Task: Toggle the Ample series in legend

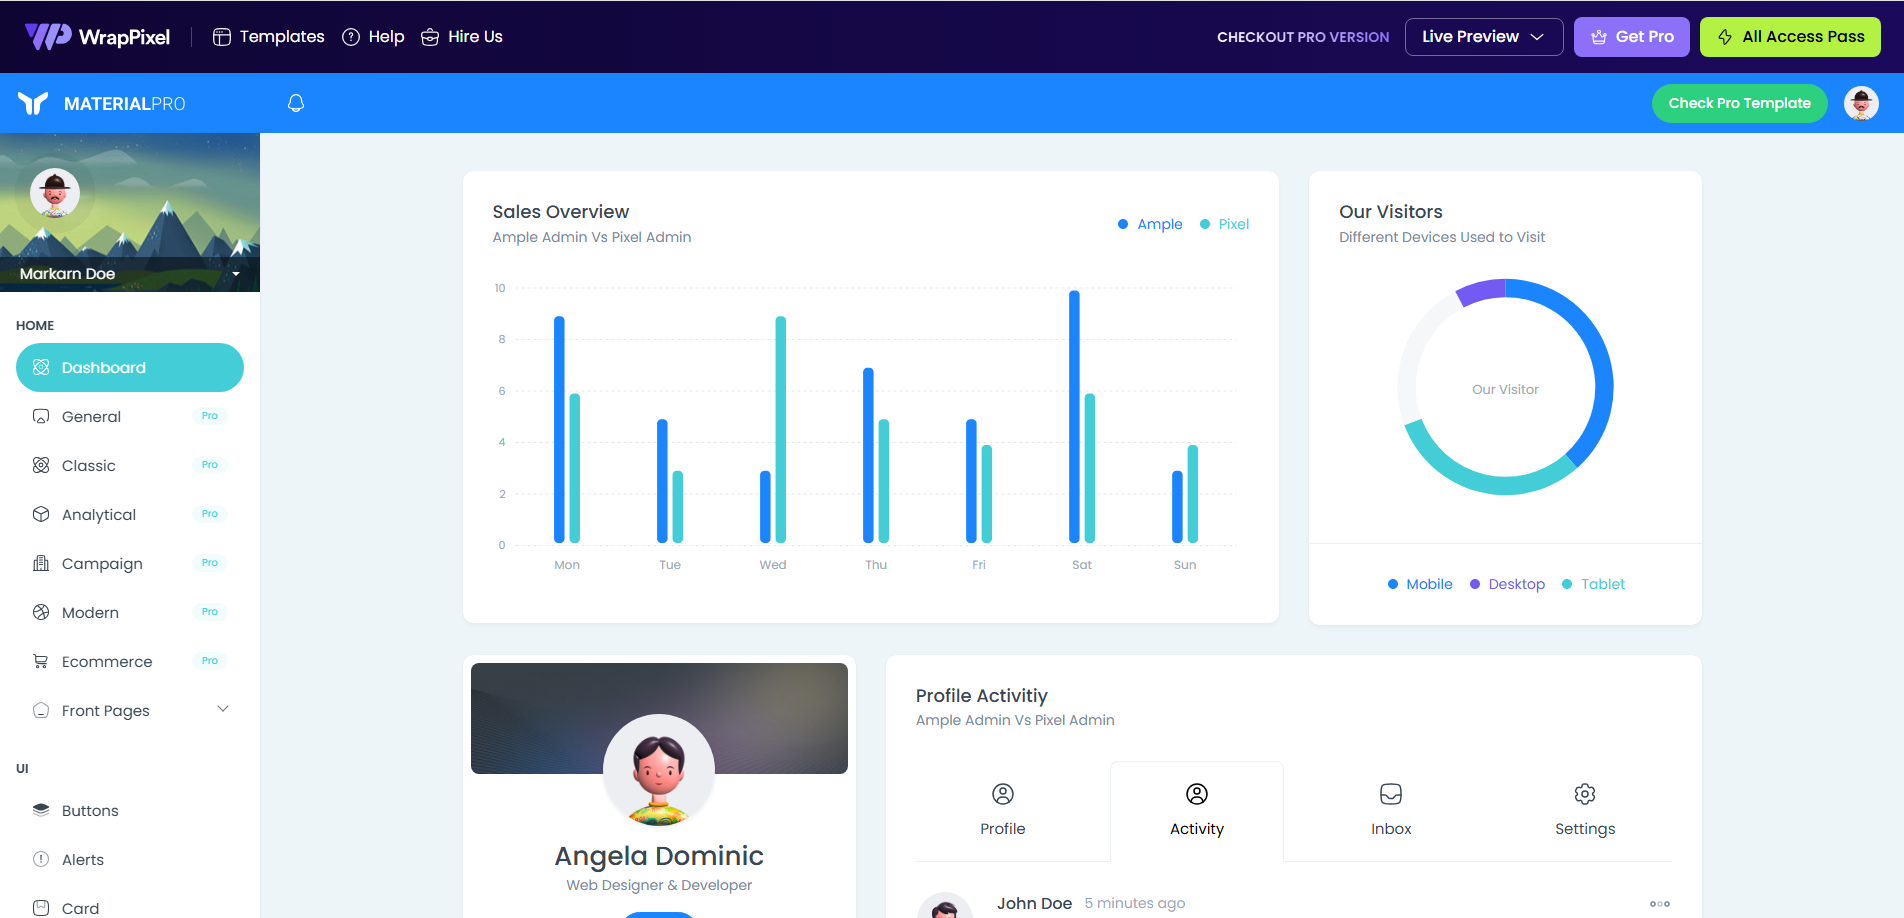Action: [1150, 224]
